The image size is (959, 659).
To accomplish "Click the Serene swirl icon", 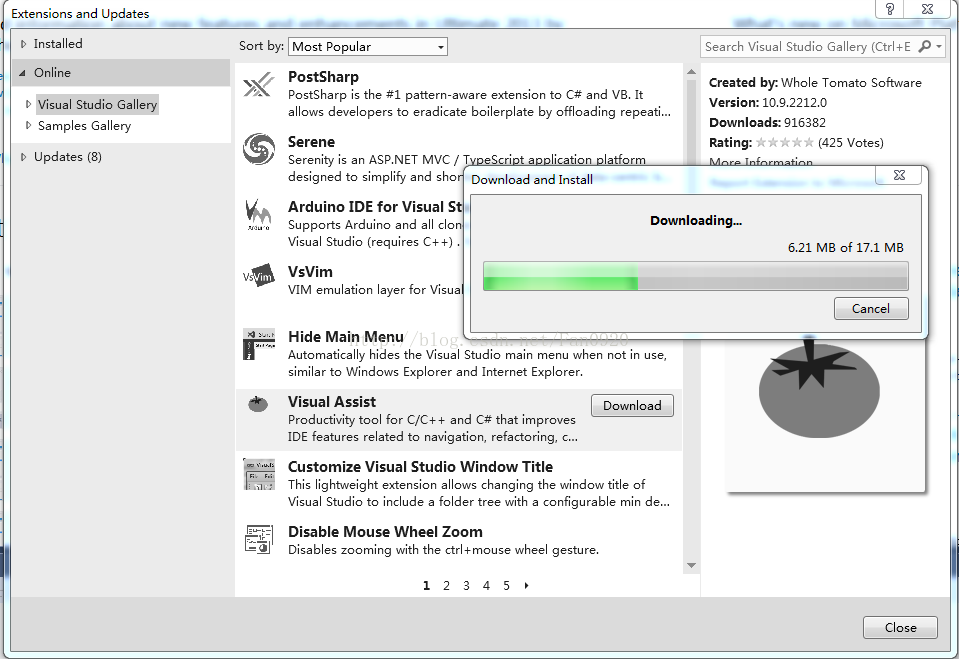I will [258, 149].
